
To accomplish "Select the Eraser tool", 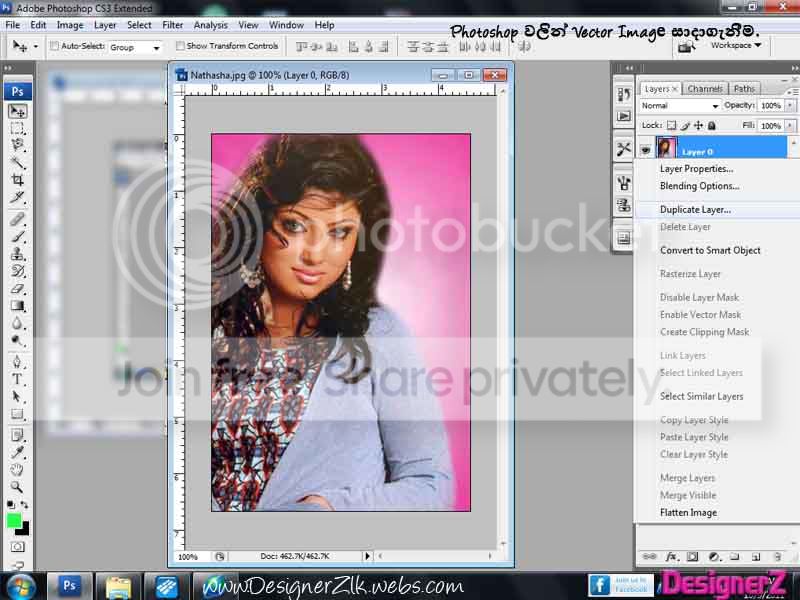I will click(x=17, y=289).
